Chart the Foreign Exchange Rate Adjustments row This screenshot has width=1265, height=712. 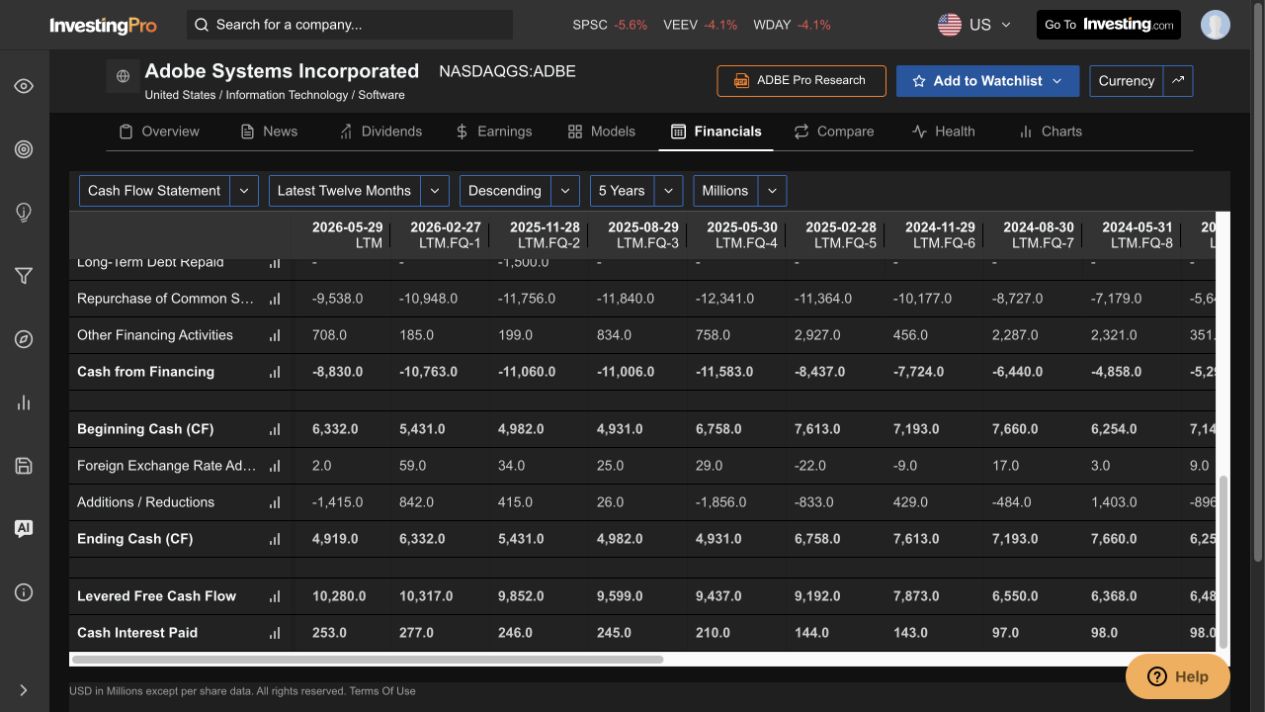pos(274,466)
